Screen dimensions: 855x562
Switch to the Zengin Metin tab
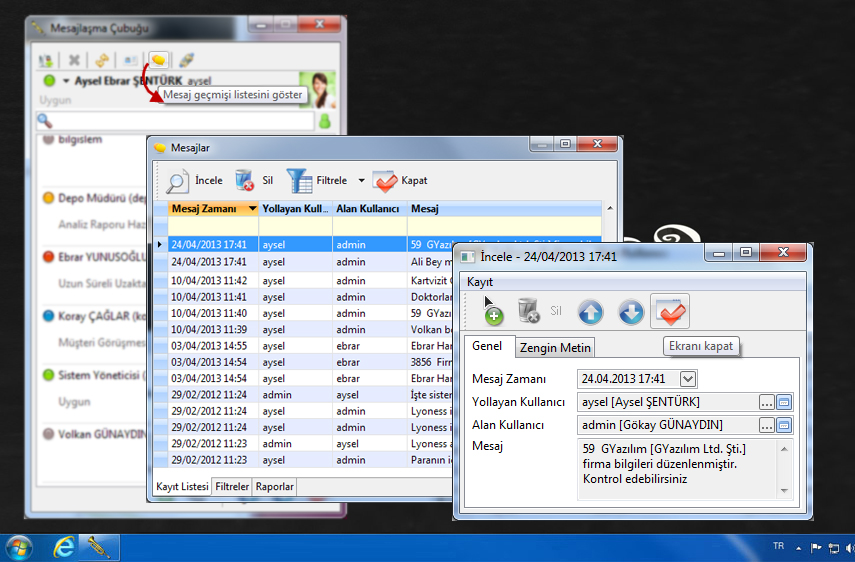click(x=555, y=347)
